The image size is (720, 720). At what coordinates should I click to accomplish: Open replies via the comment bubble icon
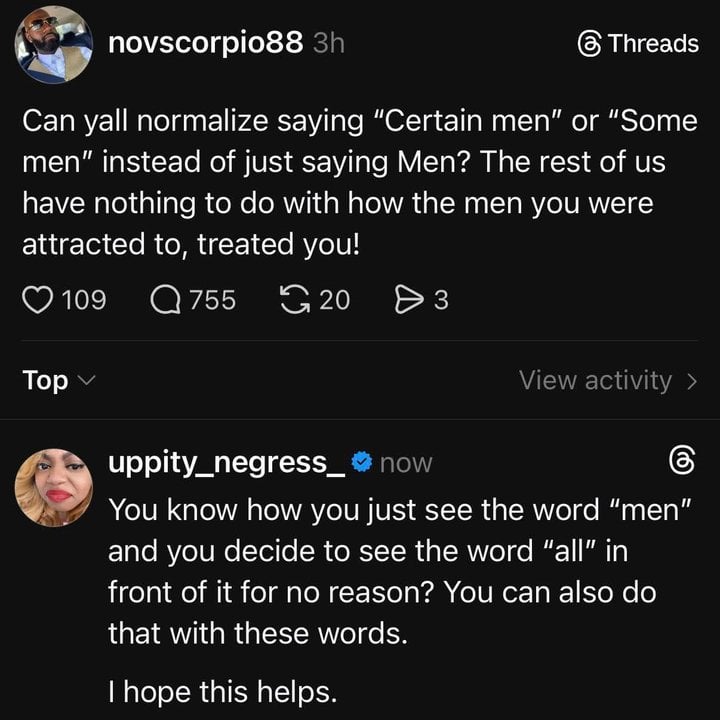tap(164, 300)
